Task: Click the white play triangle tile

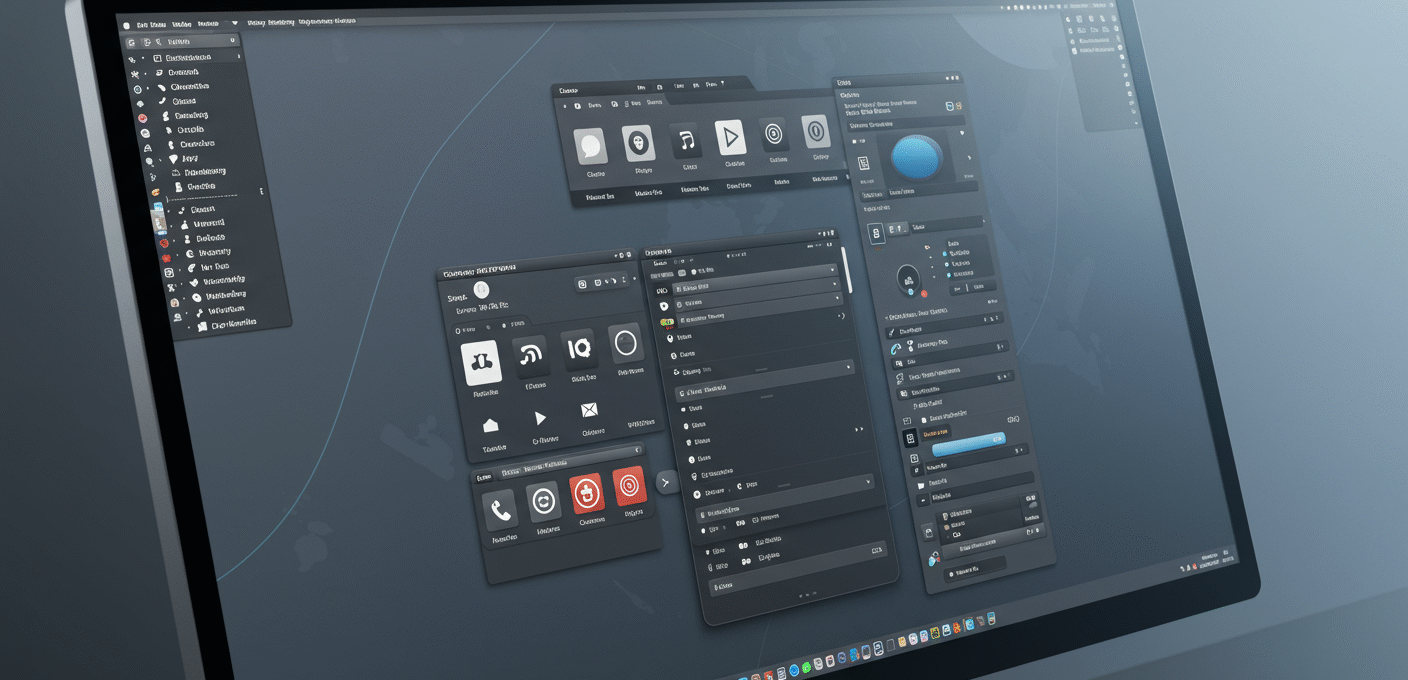Action: 731,137
